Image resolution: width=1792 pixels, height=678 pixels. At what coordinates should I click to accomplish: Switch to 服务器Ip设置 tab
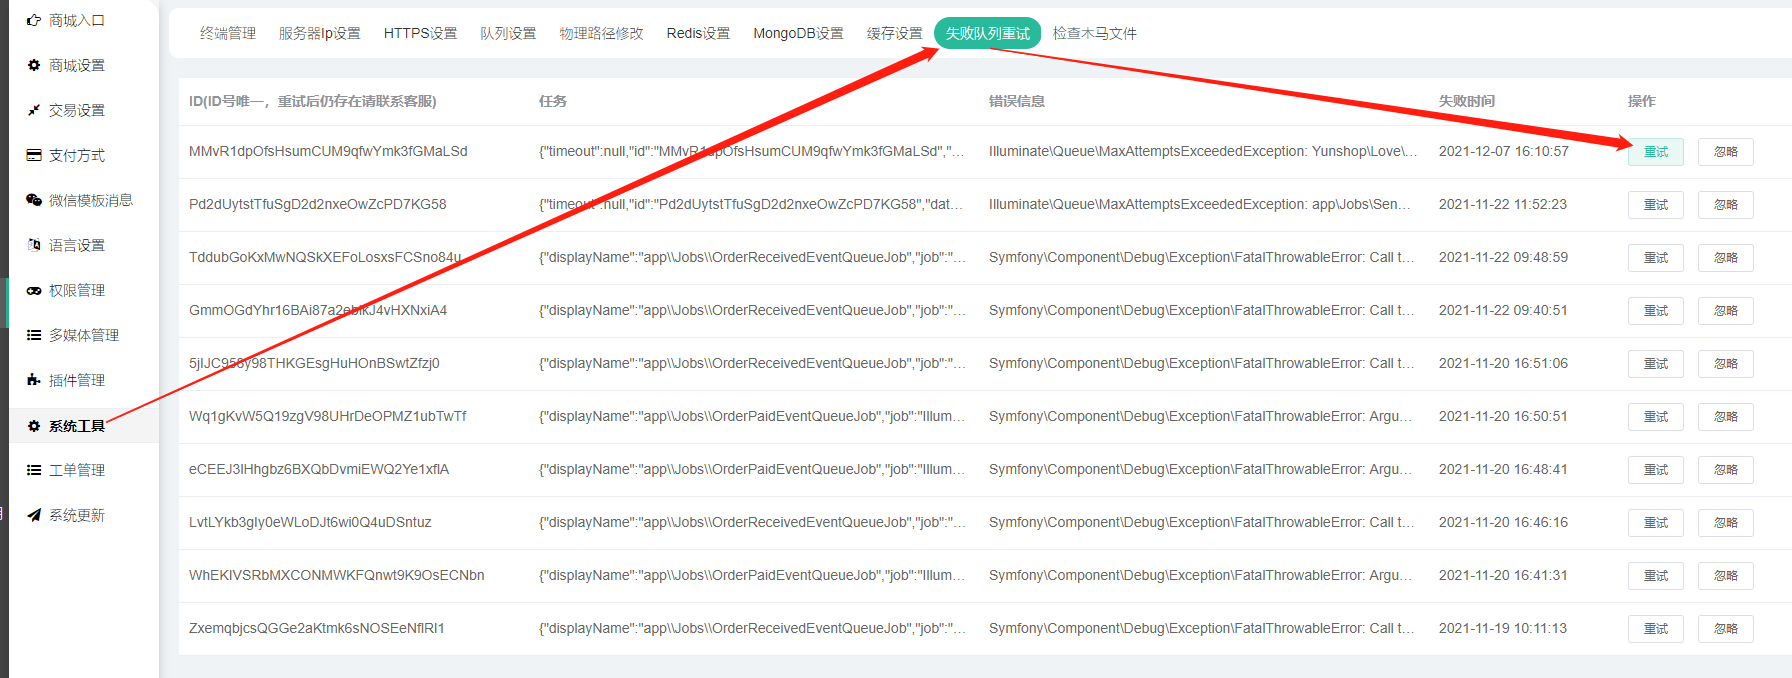320,33
